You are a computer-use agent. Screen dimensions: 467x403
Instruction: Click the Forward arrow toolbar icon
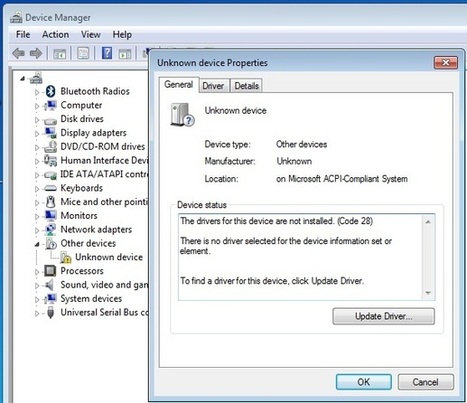(36, 53)
